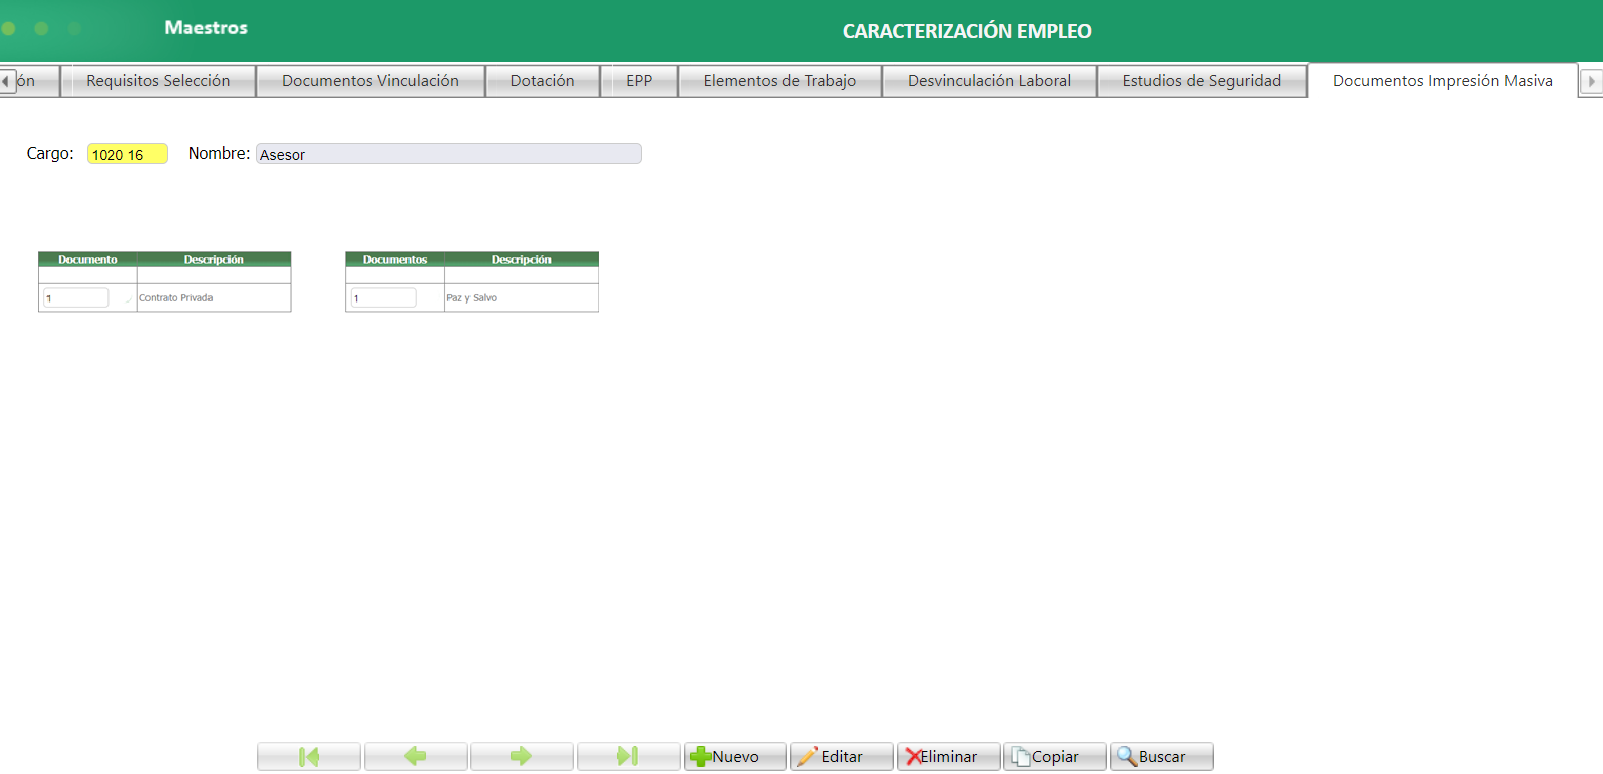Image resolution: width=1603 pixels, height=774 pixels.
Task: Open the Documentos Vinculación tab
Action: [x=370, y=81]
